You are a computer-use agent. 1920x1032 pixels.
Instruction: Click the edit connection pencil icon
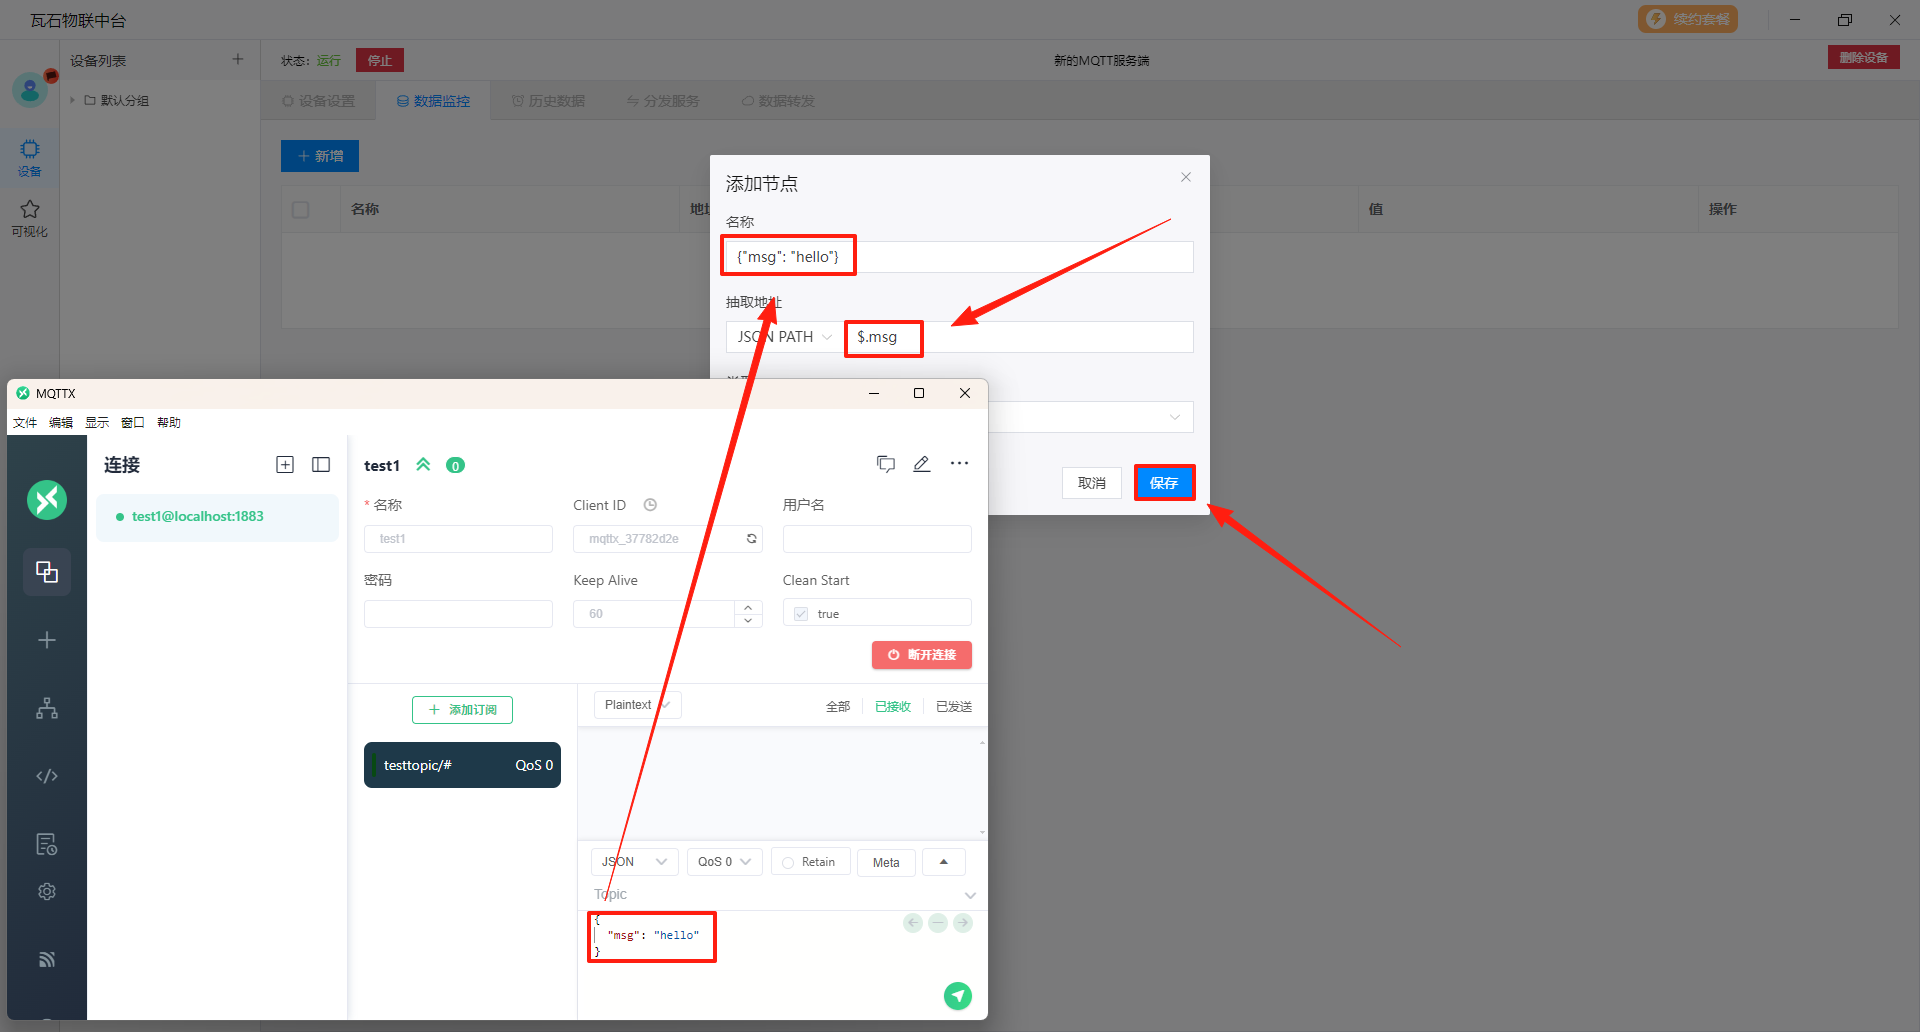click(x=921, y=464)
